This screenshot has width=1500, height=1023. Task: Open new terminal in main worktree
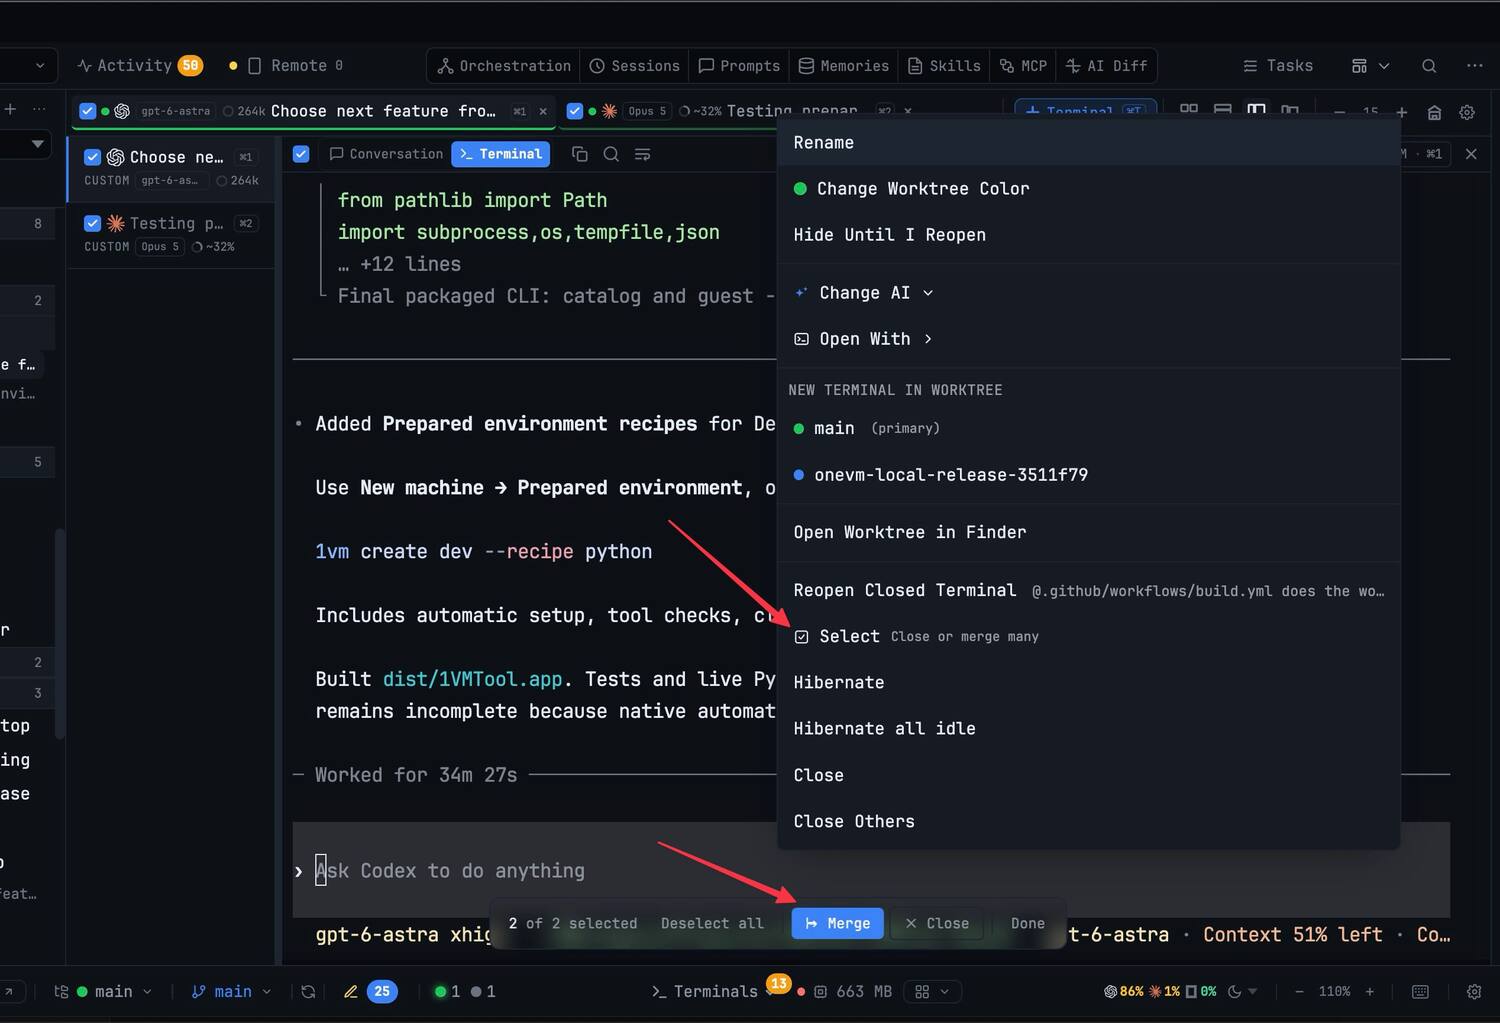pyautogui.click(x=1088, y=428)
